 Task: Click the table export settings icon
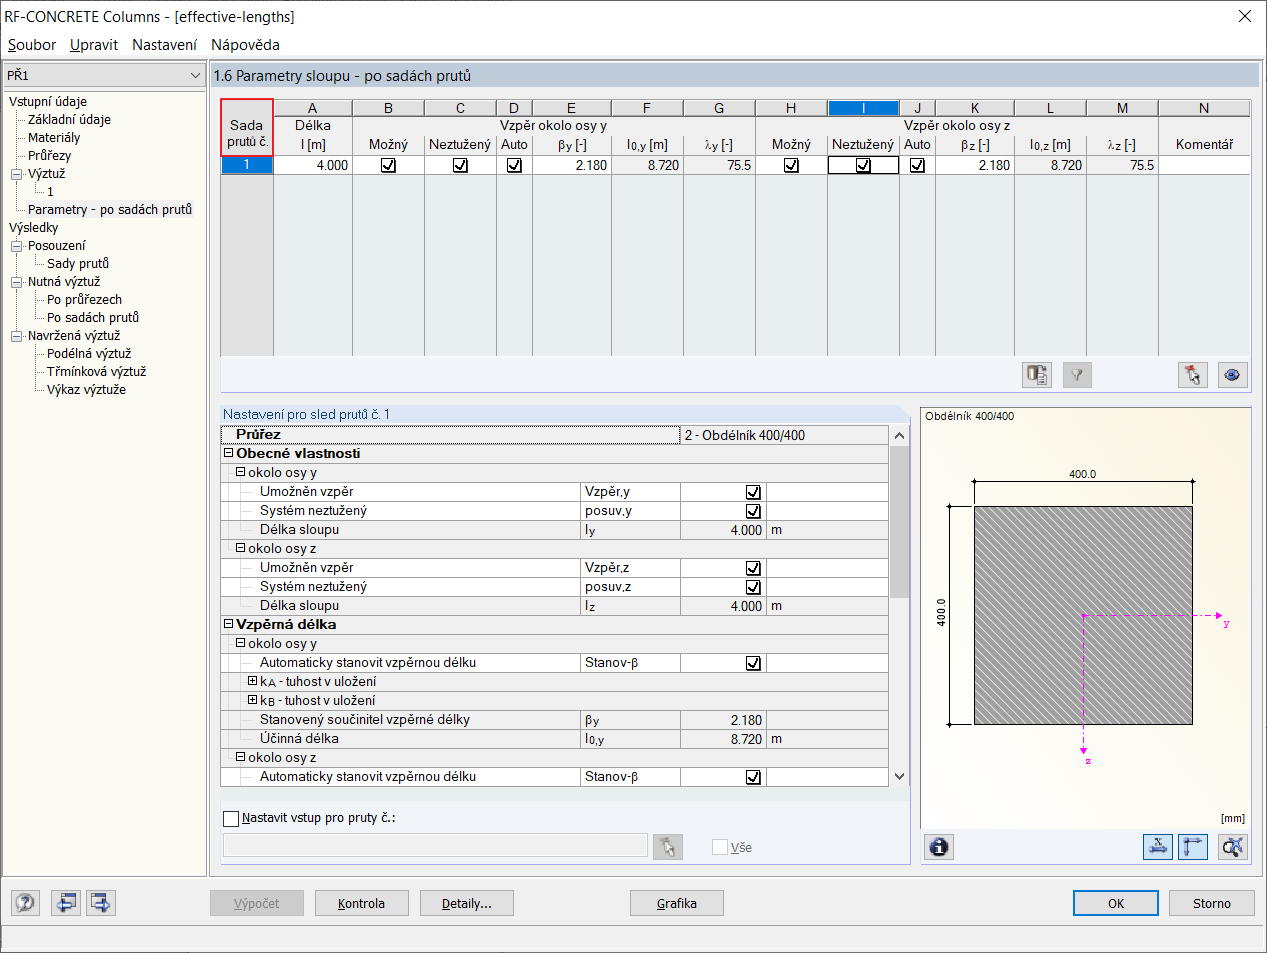click(1036, 375)
